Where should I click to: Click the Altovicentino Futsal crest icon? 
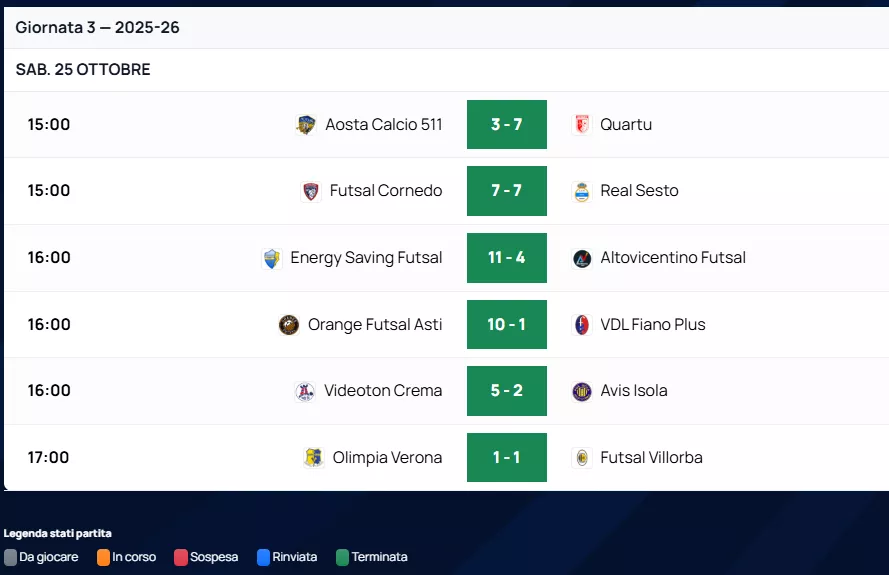(x=582, y=258)
